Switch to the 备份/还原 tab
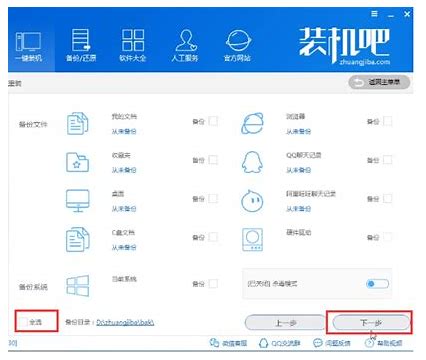426x360 pixels. 81,46
